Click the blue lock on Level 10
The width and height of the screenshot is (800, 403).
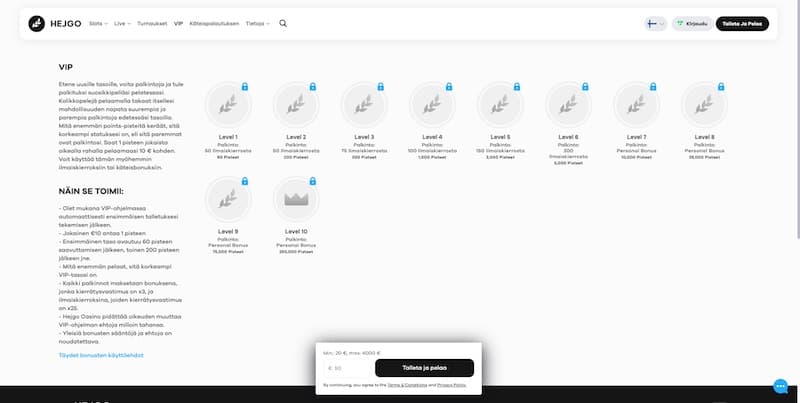[313, 181]
